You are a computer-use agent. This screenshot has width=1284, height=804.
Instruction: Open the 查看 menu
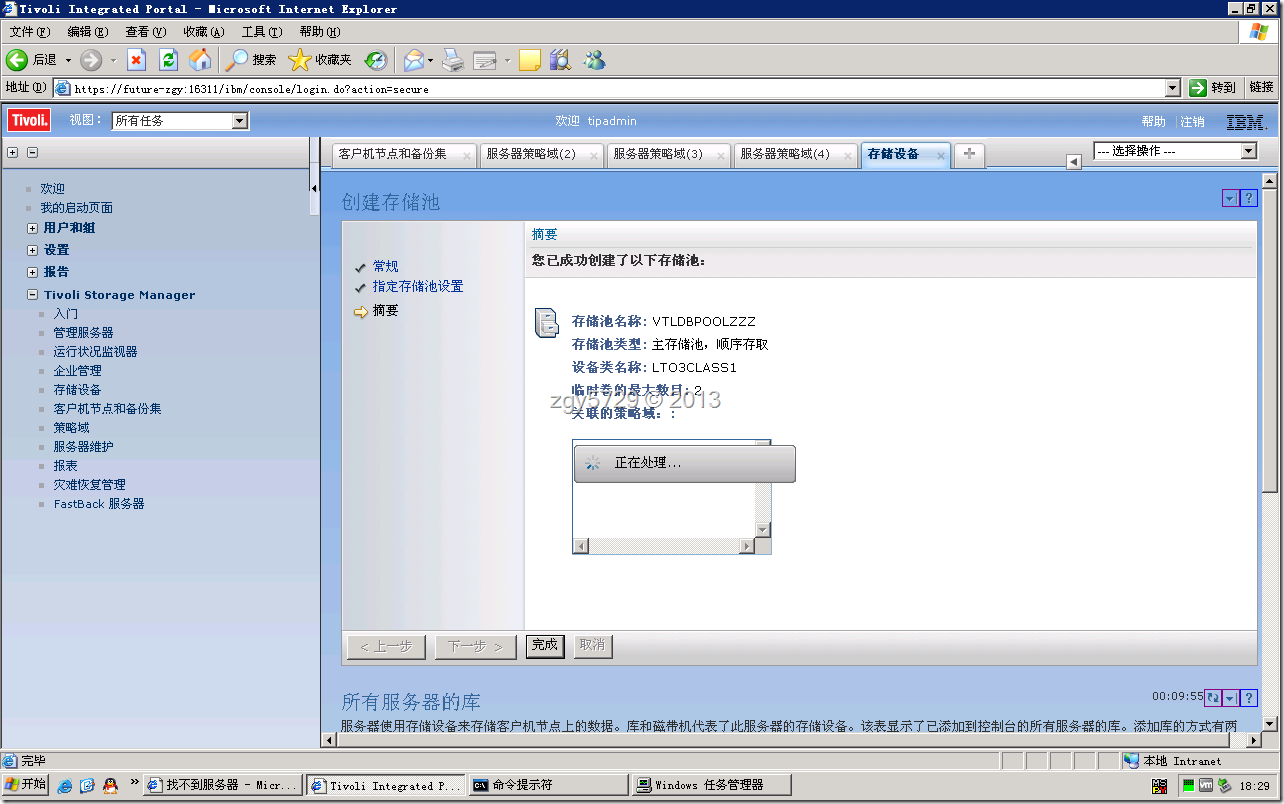coord(145,32)
